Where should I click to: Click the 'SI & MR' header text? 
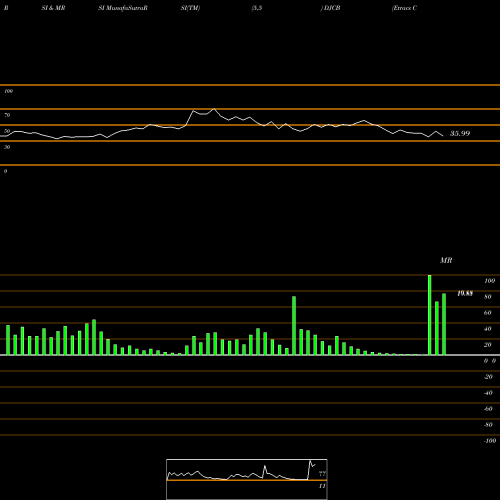tap(53, 8)
